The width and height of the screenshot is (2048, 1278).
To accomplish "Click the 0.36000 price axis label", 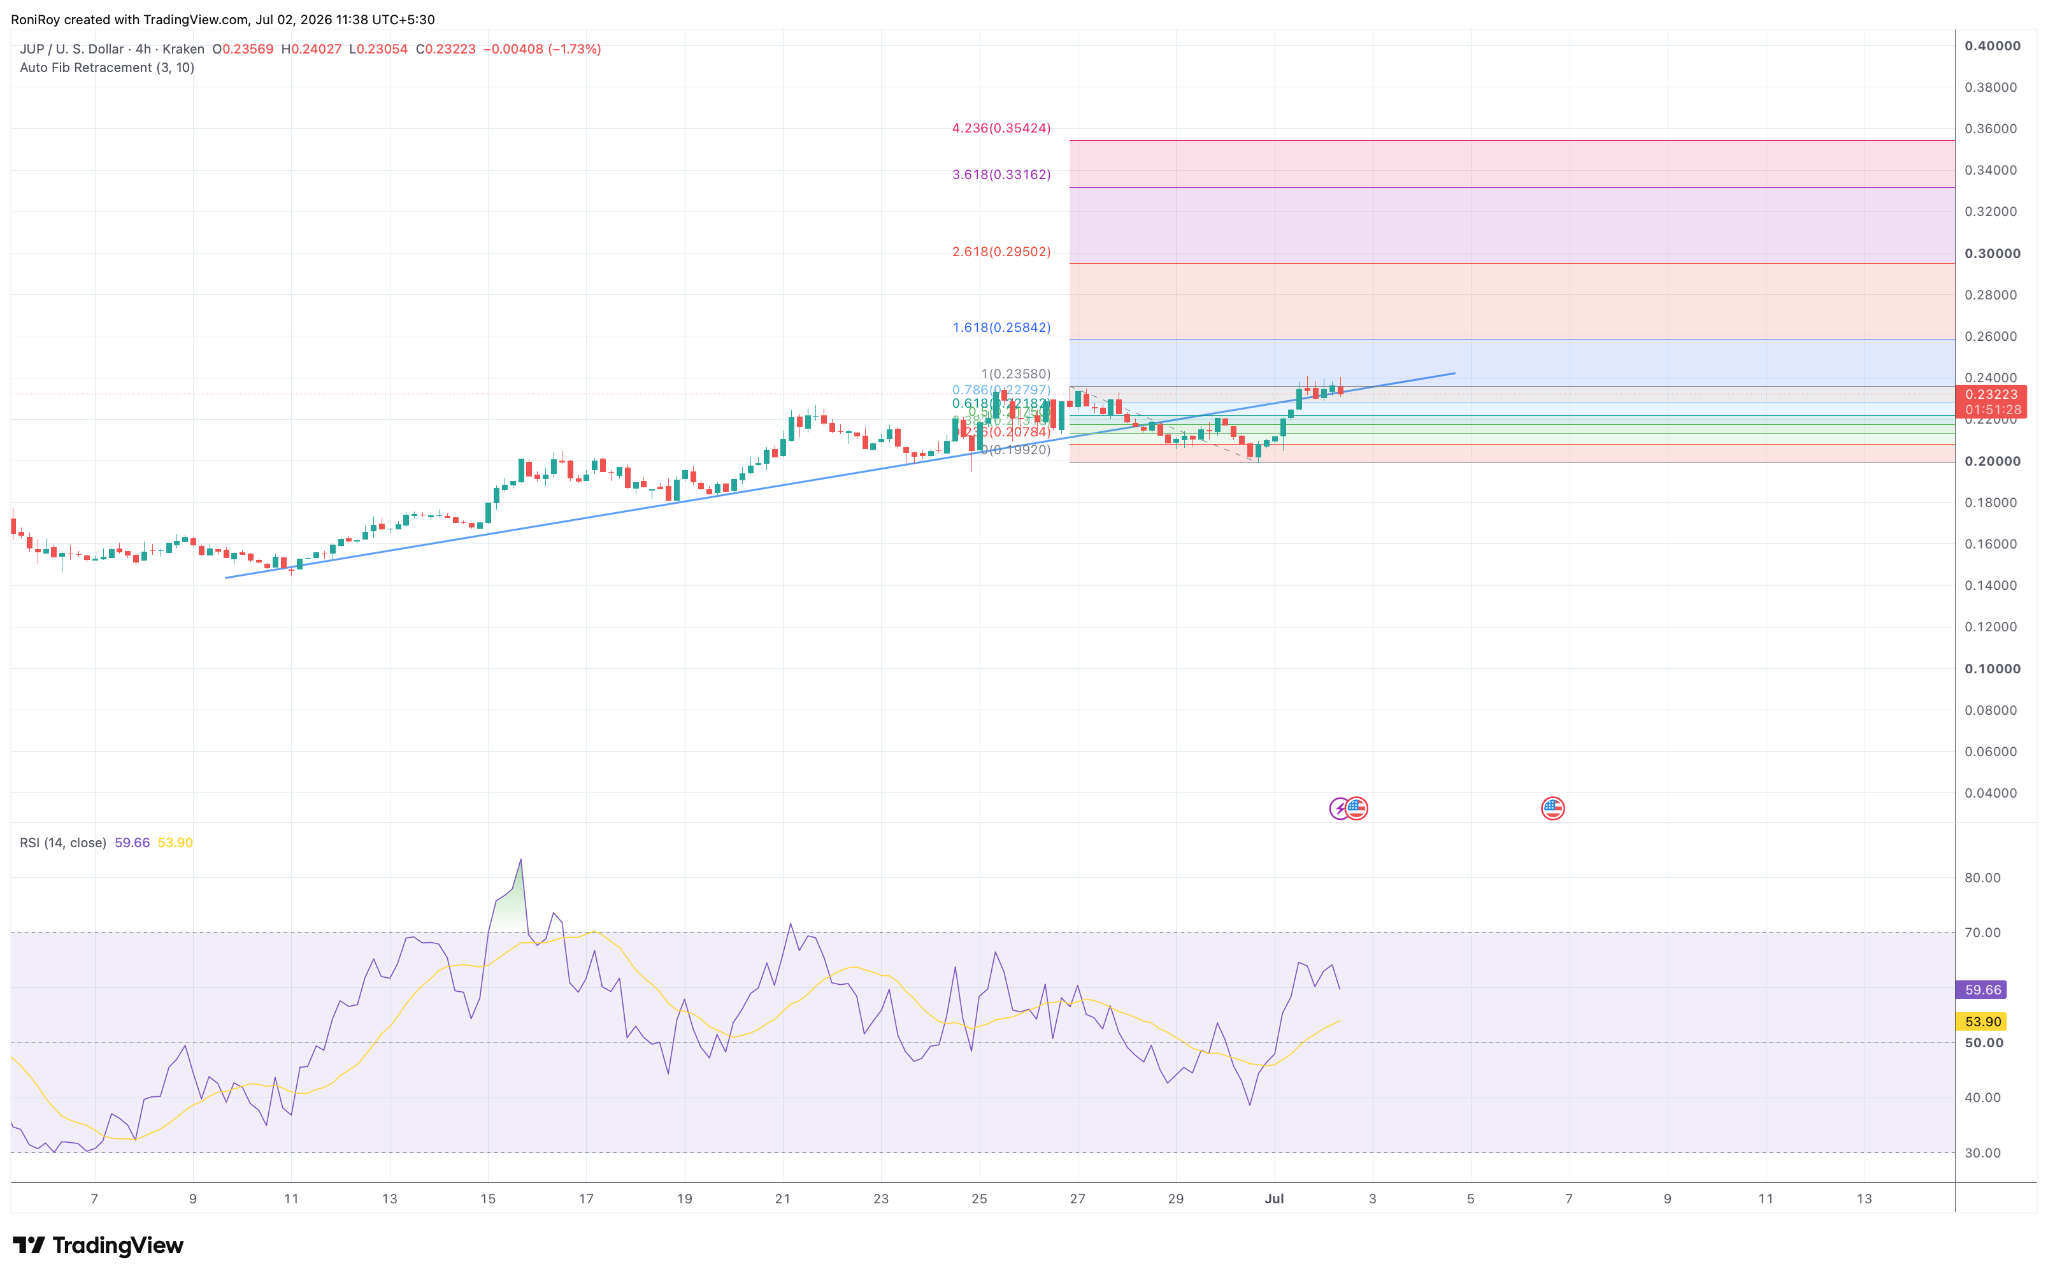I will (x=1992, y=129).
